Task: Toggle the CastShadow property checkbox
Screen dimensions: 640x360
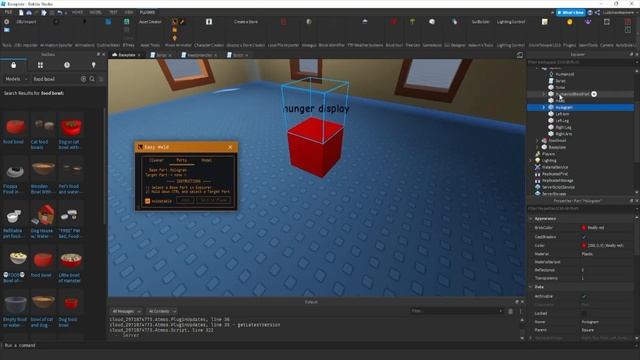Action: coord(584,237)
